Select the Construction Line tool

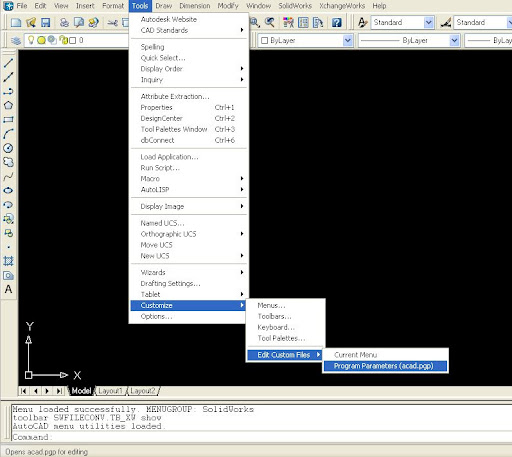[x=8, y=77]
